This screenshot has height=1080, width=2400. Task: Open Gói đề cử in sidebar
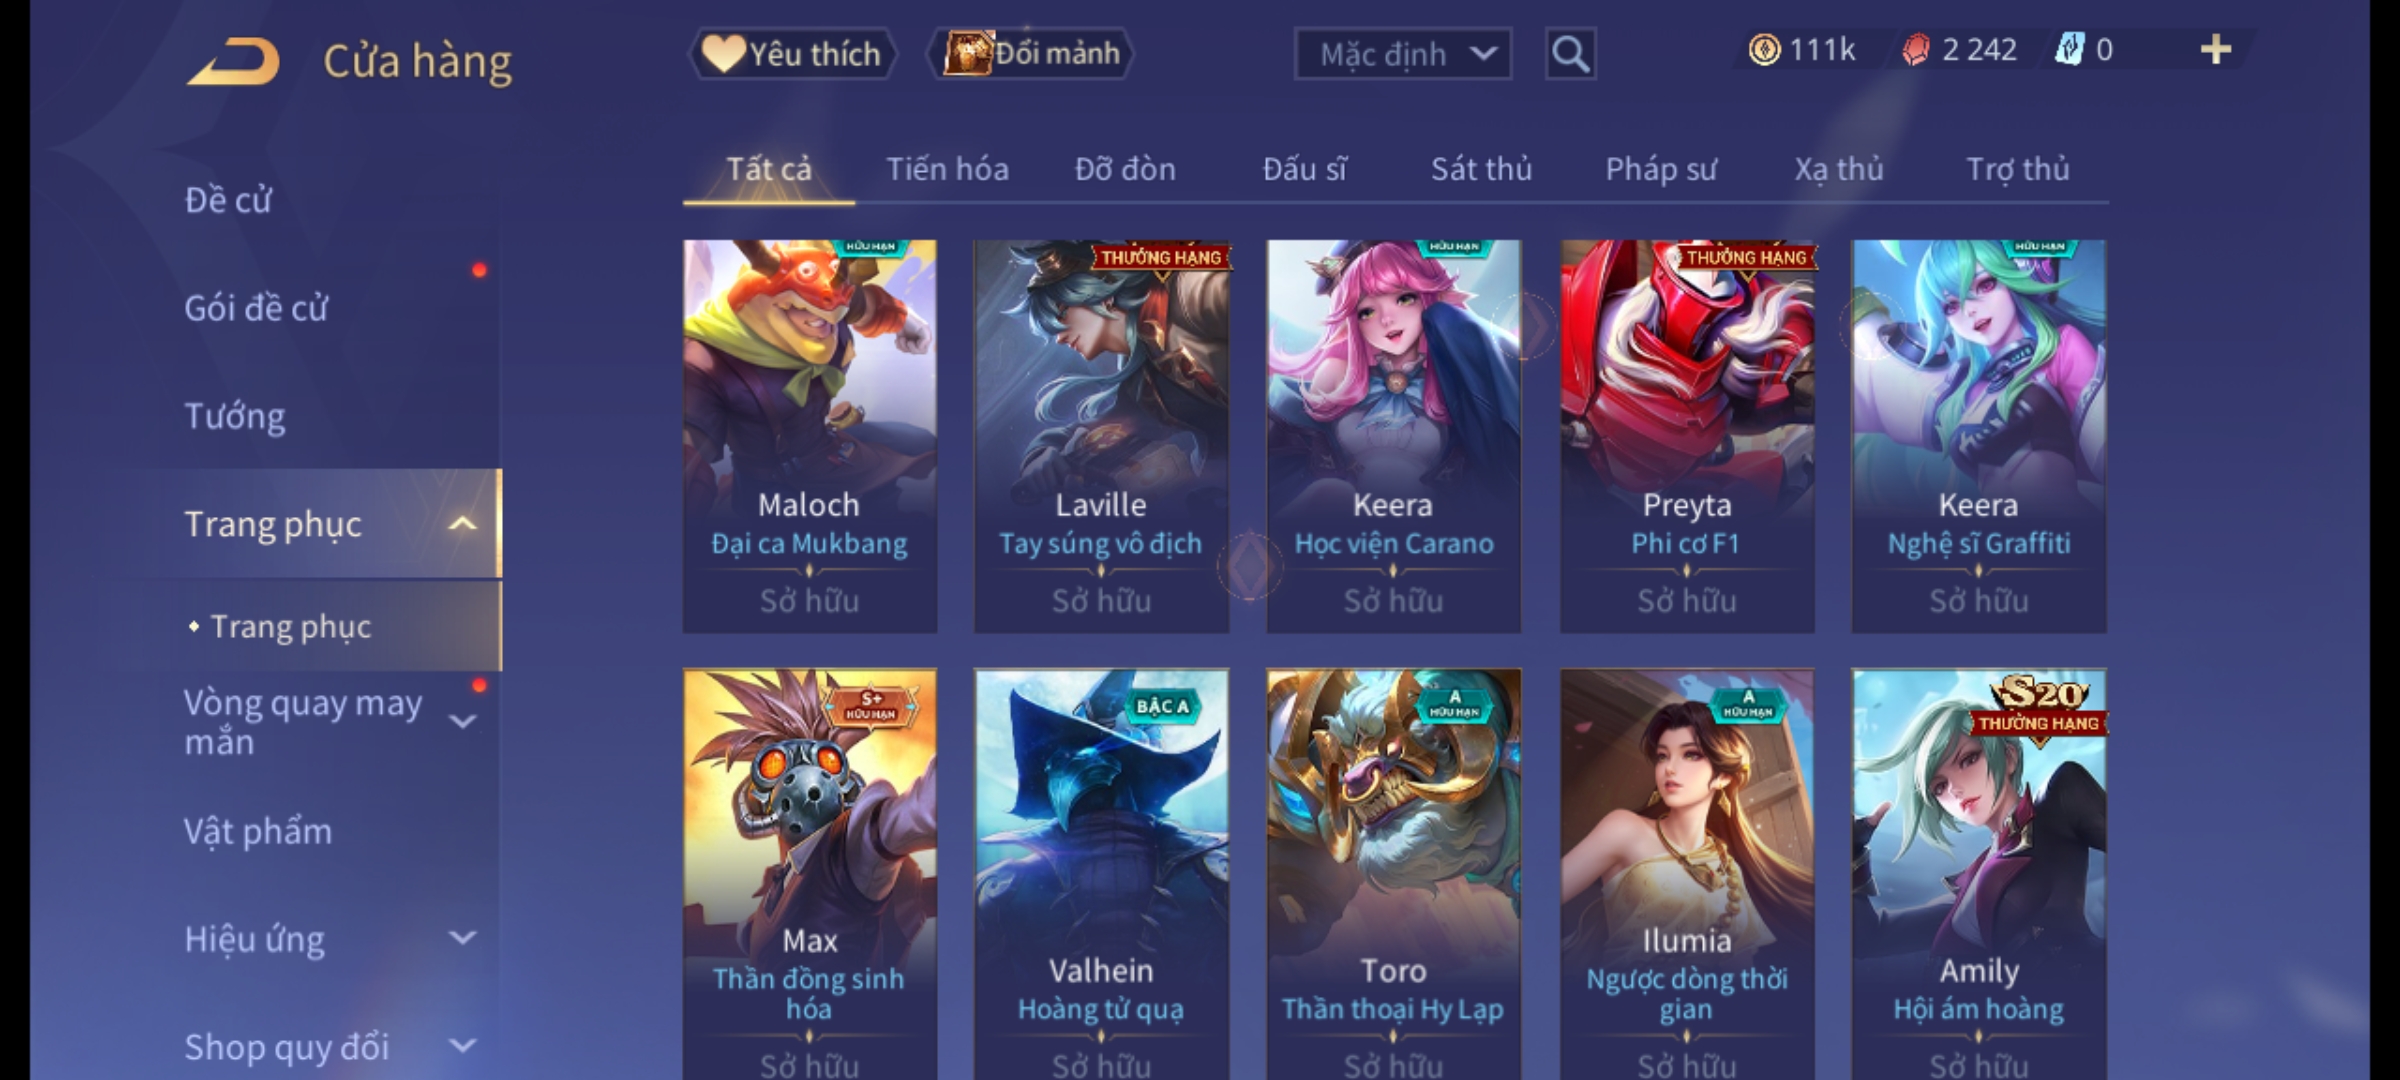coord(256,308)
